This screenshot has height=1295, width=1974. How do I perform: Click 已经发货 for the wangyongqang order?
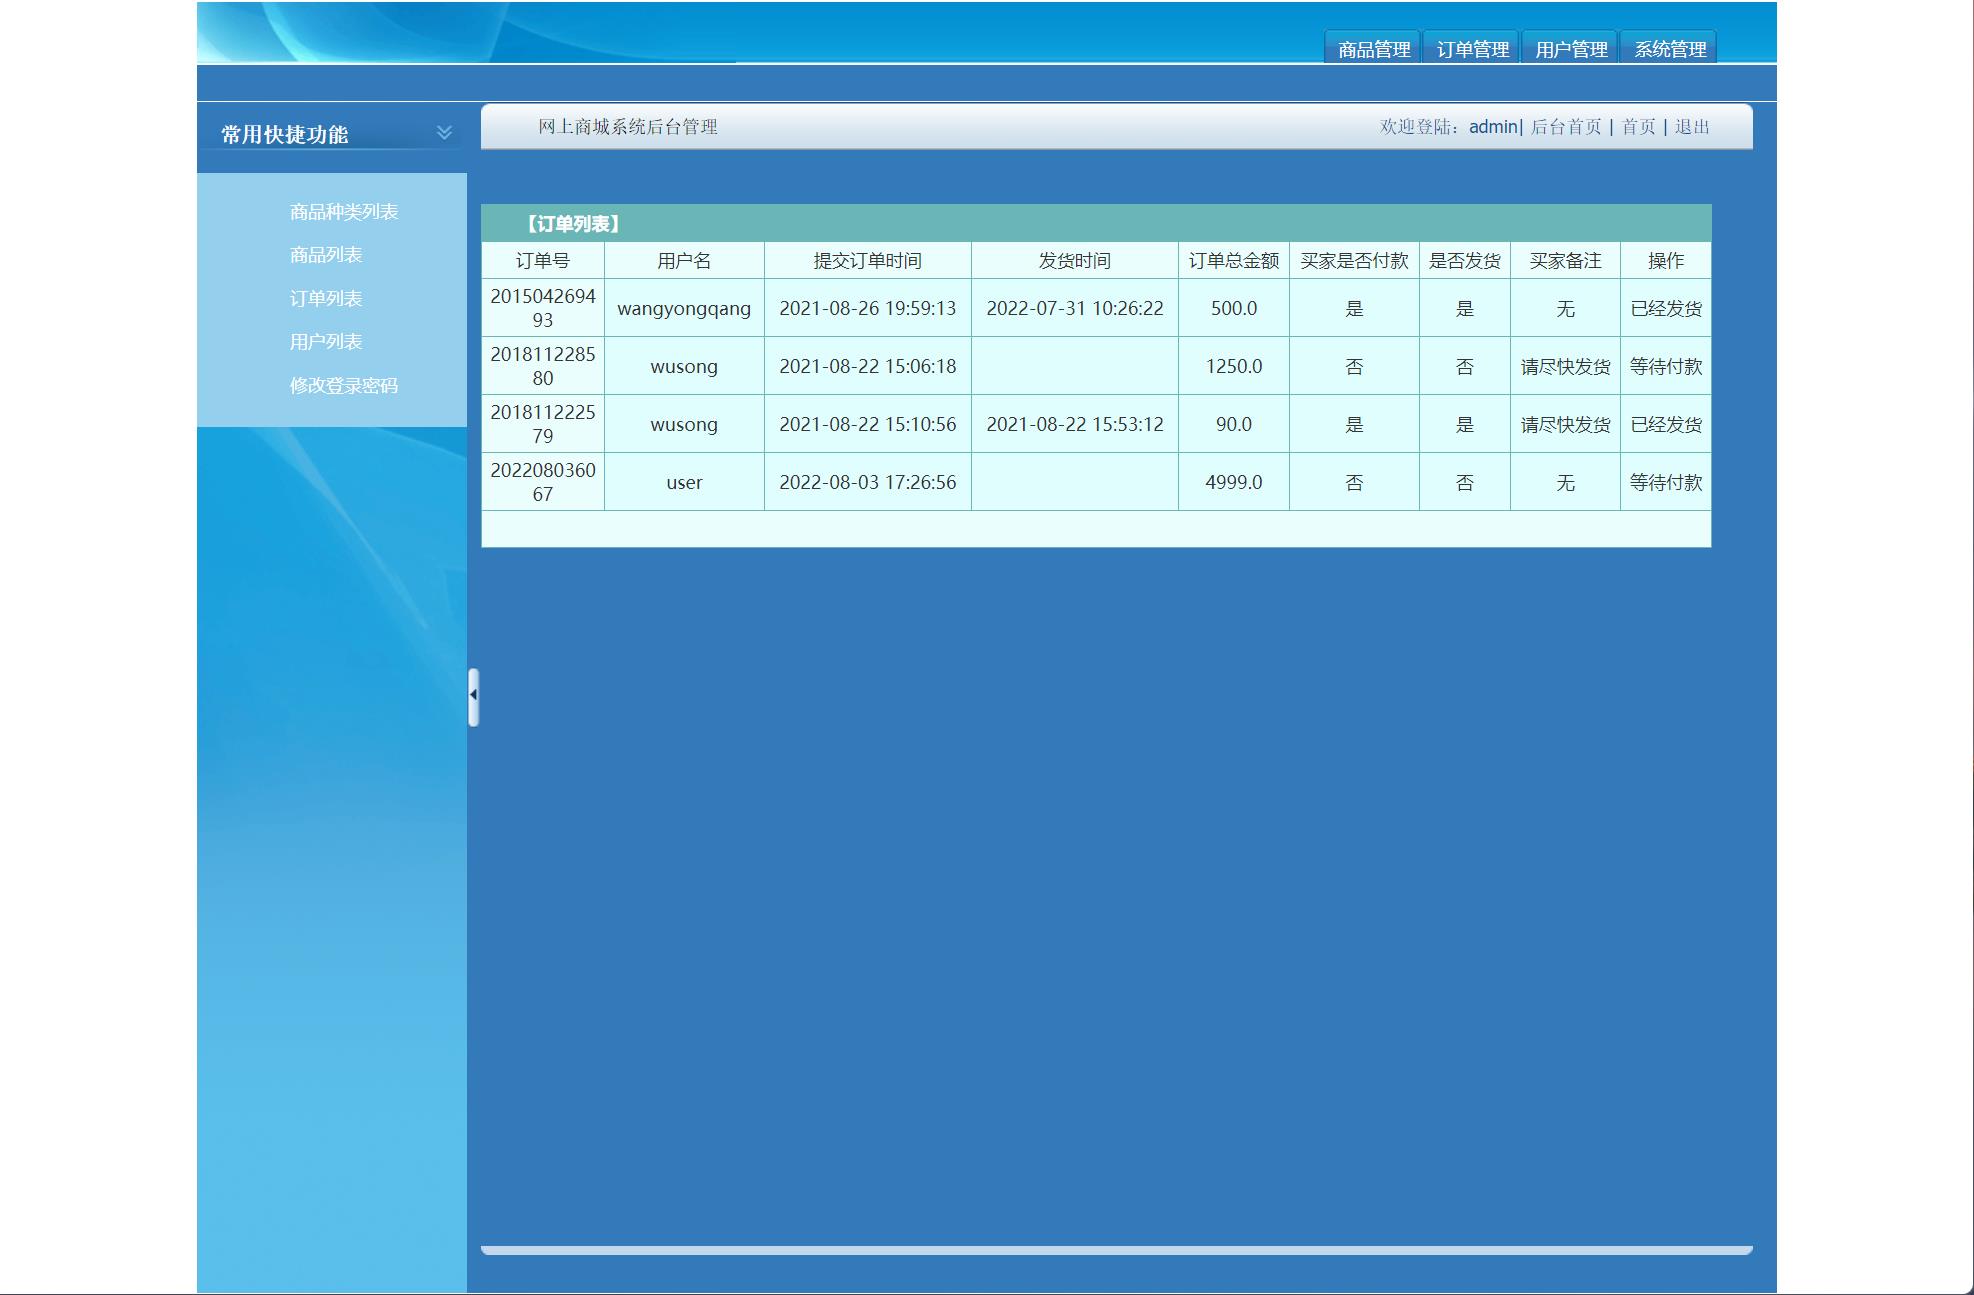1665,309
